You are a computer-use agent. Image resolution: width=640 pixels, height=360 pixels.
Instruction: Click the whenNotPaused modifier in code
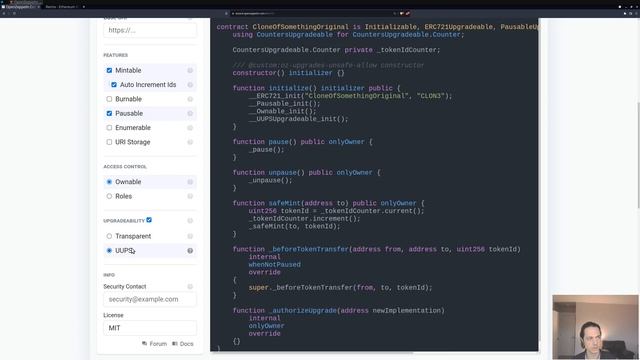[274, 264]
